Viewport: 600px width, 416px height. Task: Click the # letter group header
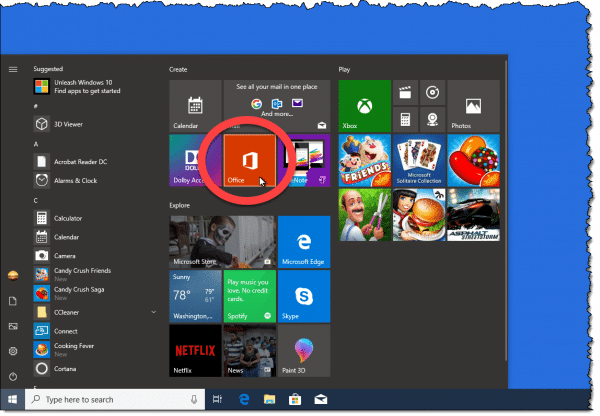36,106
